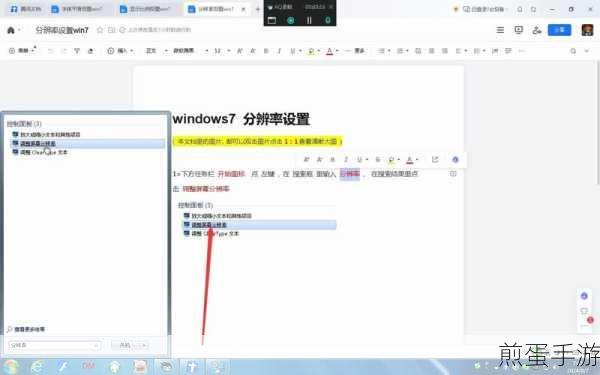Open the bullet list dropdown in toolbar
600x375 pixels.
[x=383, y=51]
